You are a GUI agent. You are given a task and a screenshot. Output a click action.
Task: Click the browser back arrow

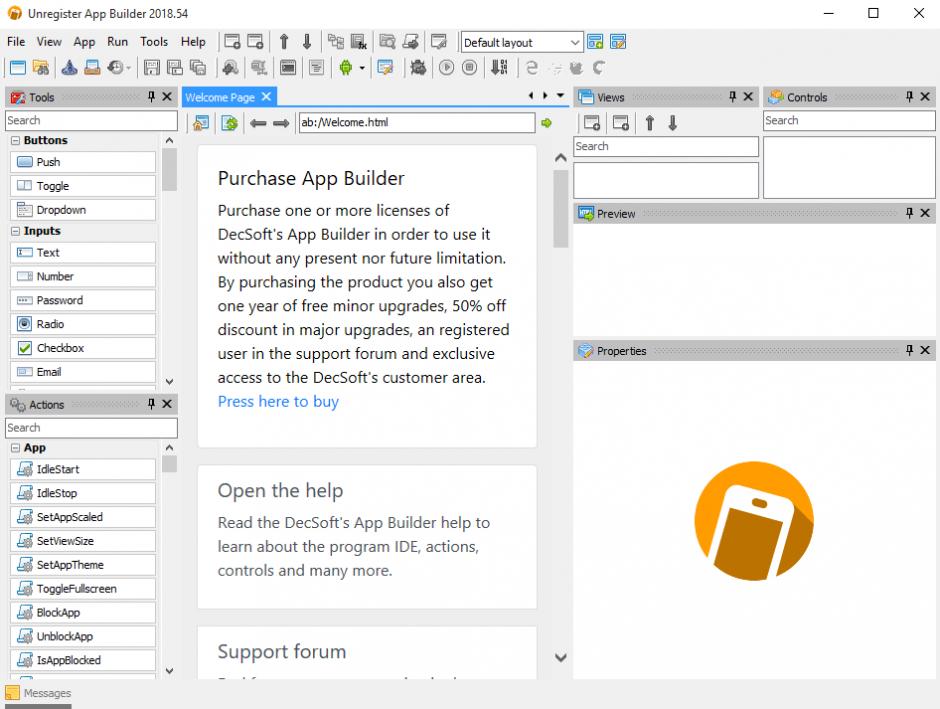258,123
